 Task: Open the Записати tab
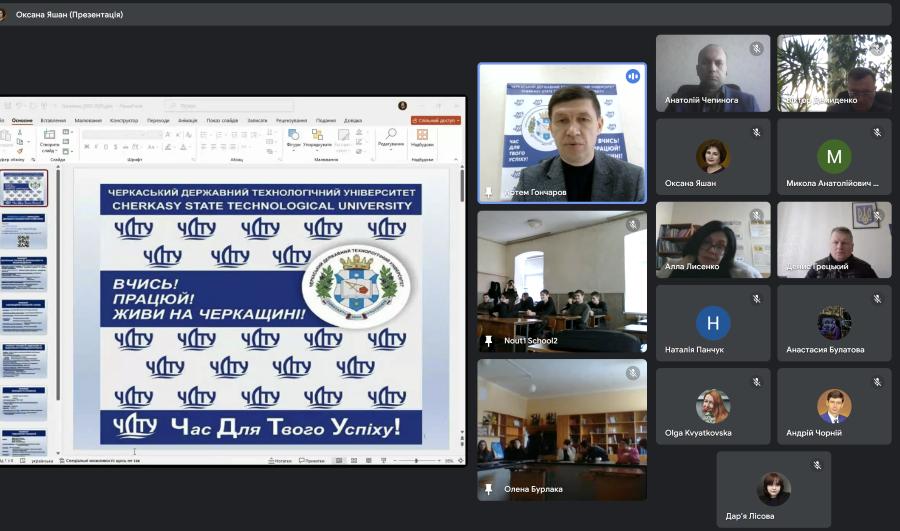coord(257,121)
